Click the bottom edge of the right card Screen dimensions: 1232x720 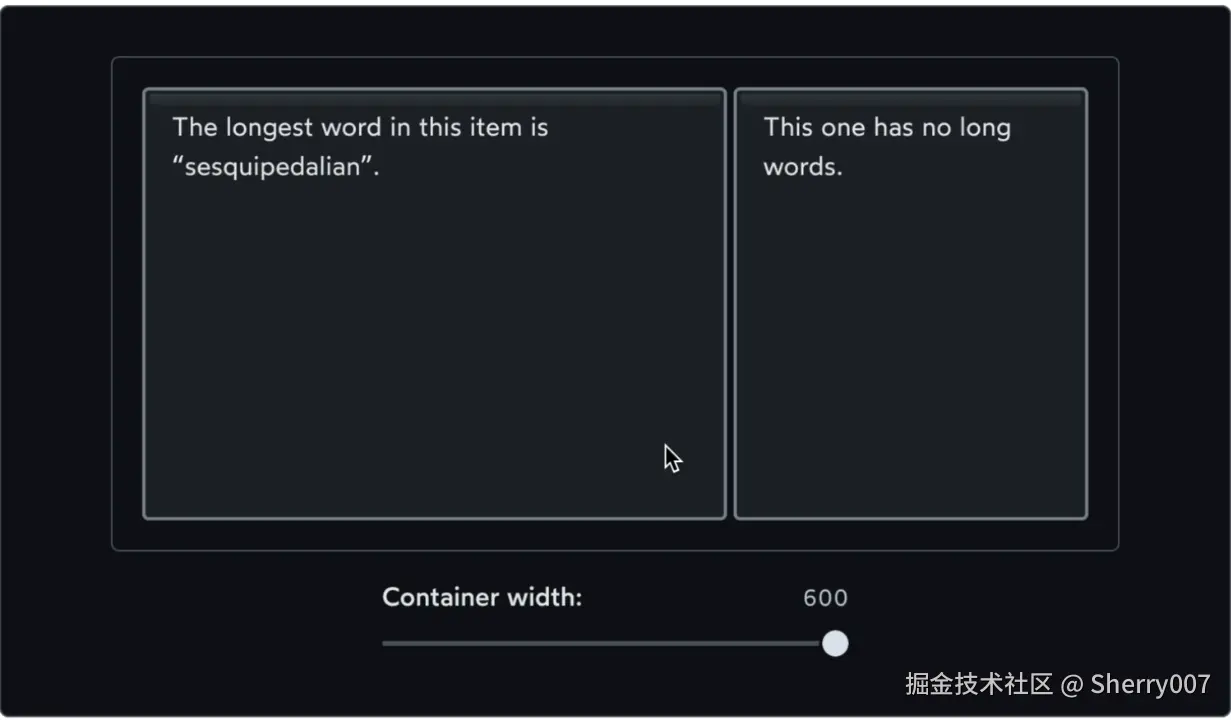coord(910,517)
